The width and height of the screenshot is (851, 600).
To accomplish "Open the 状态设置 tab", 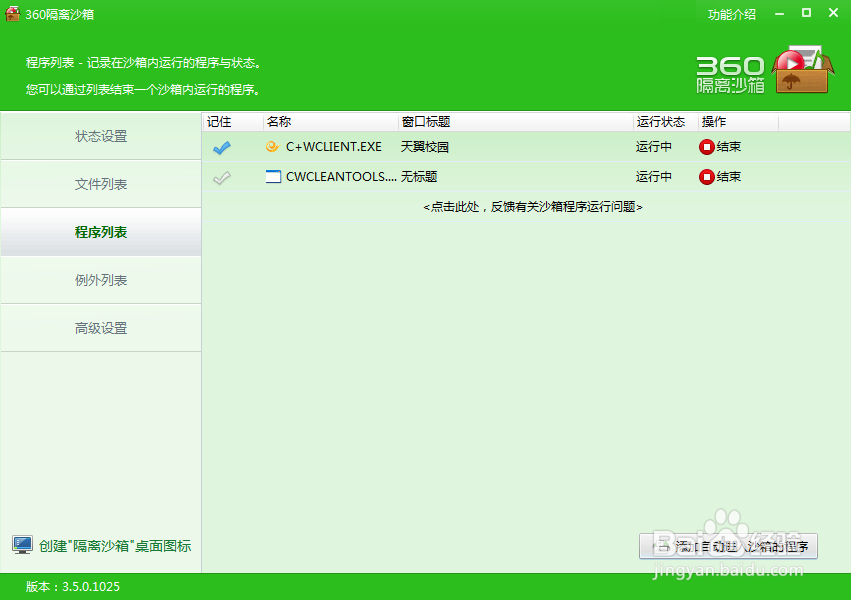I will (101, 136).
